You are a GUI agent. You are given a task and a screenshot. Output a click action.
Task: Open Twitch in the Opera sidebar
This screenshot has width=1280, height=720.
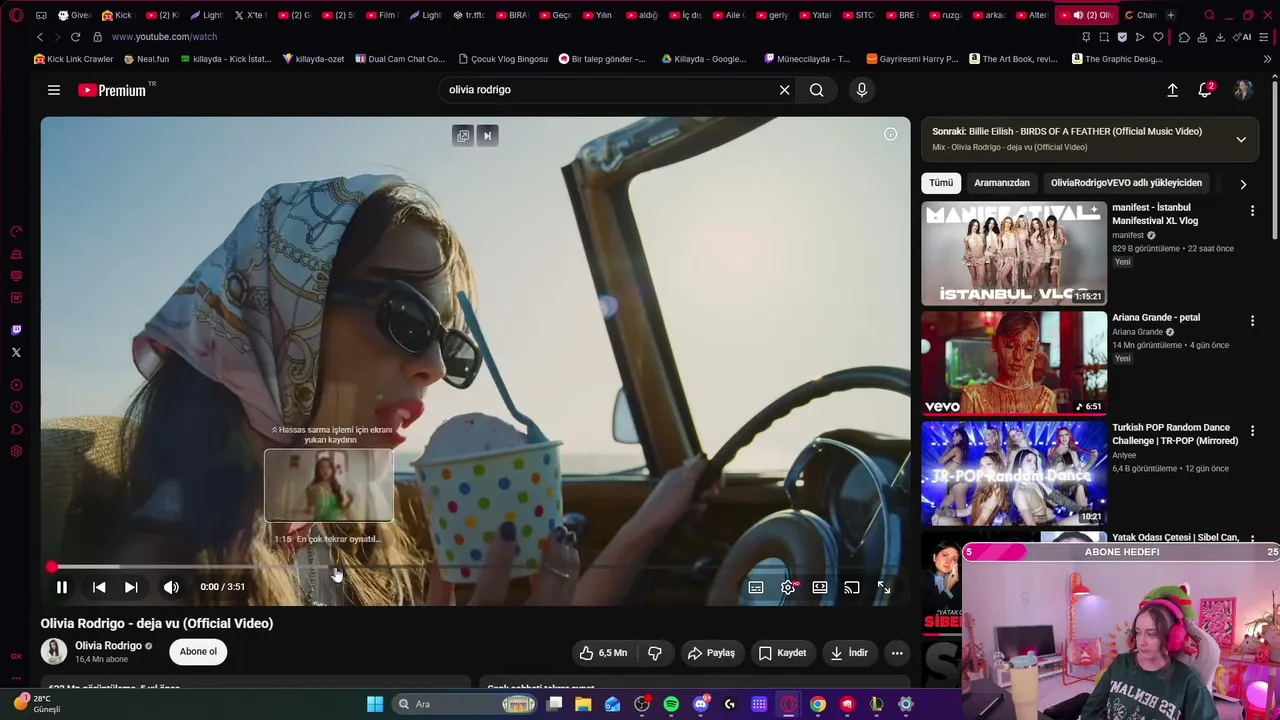coord(16,330)
